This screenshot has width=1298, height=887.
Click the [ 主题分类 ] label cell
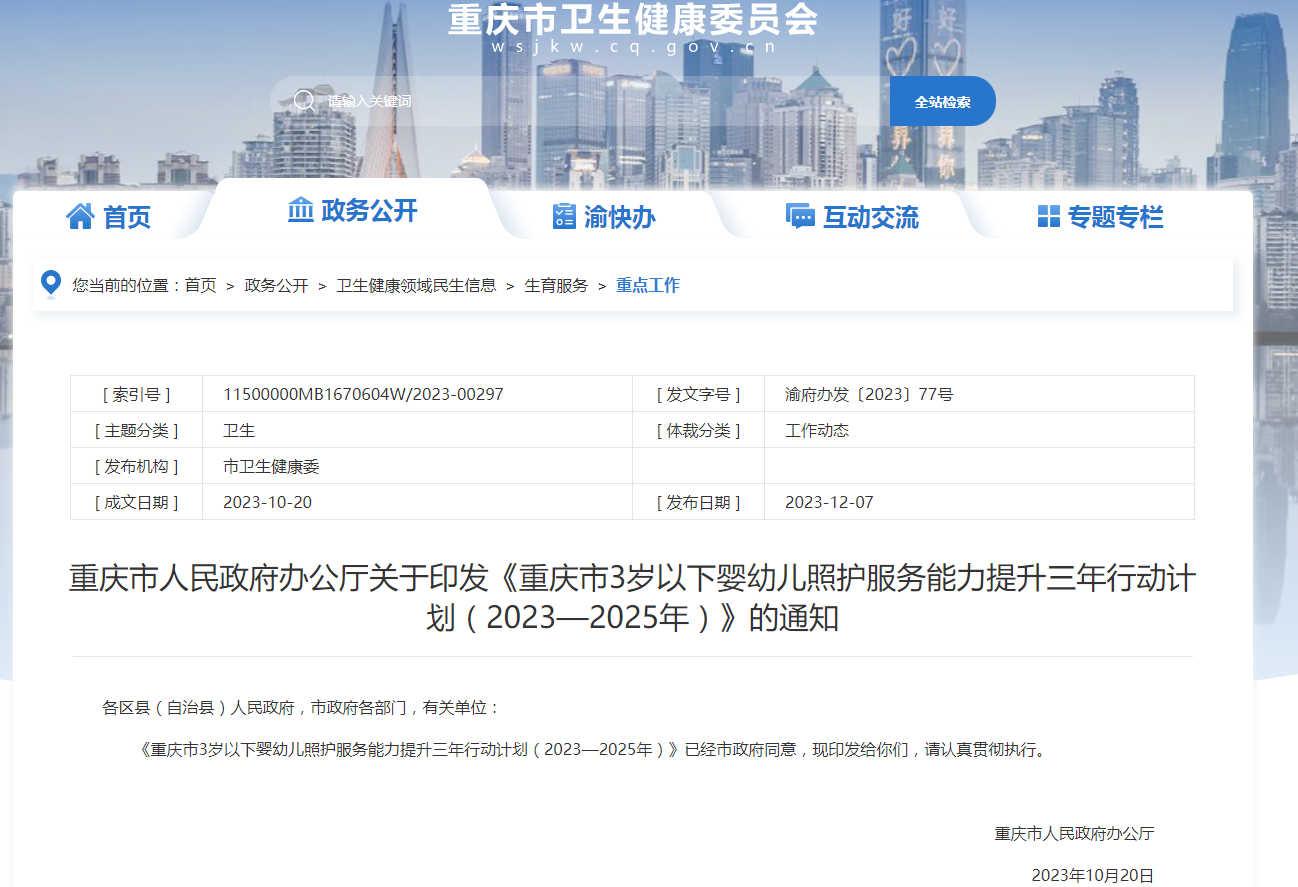(x=136, y=430)
